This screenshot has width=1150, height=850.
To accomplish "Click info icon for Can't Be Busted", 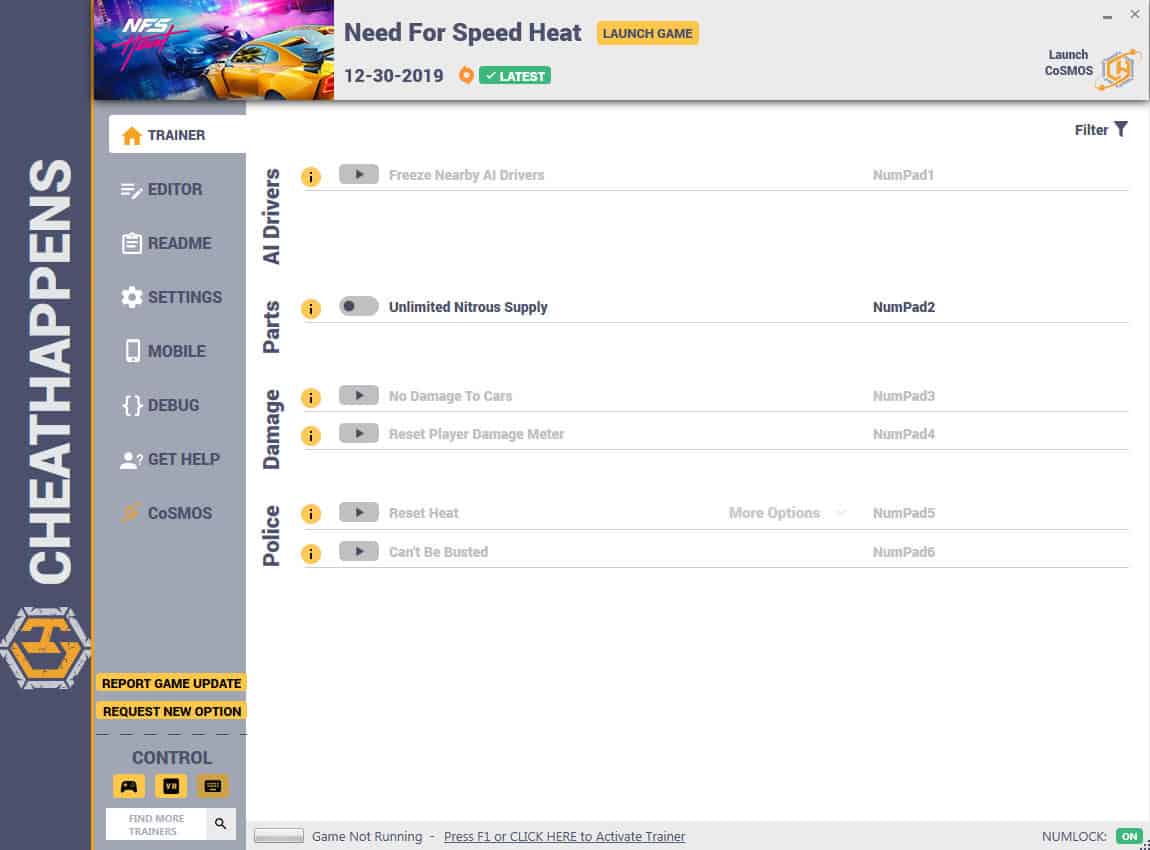I will 311,554.
